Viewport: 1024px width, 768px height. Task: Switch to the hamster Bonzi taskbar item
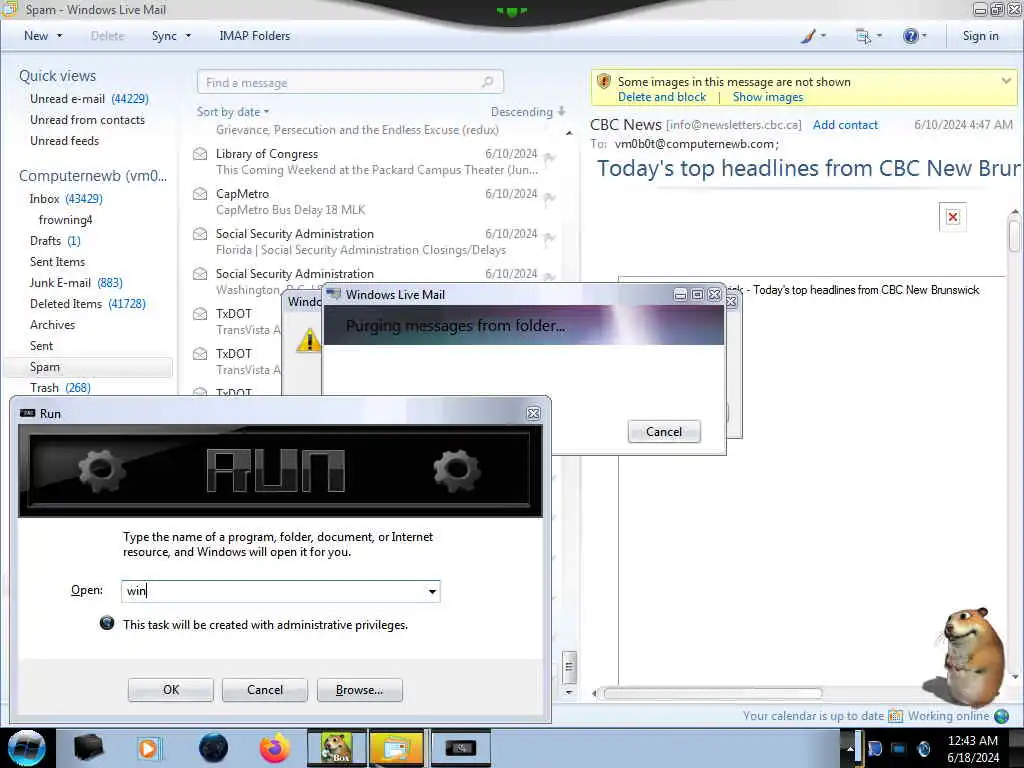click(337, 748)
